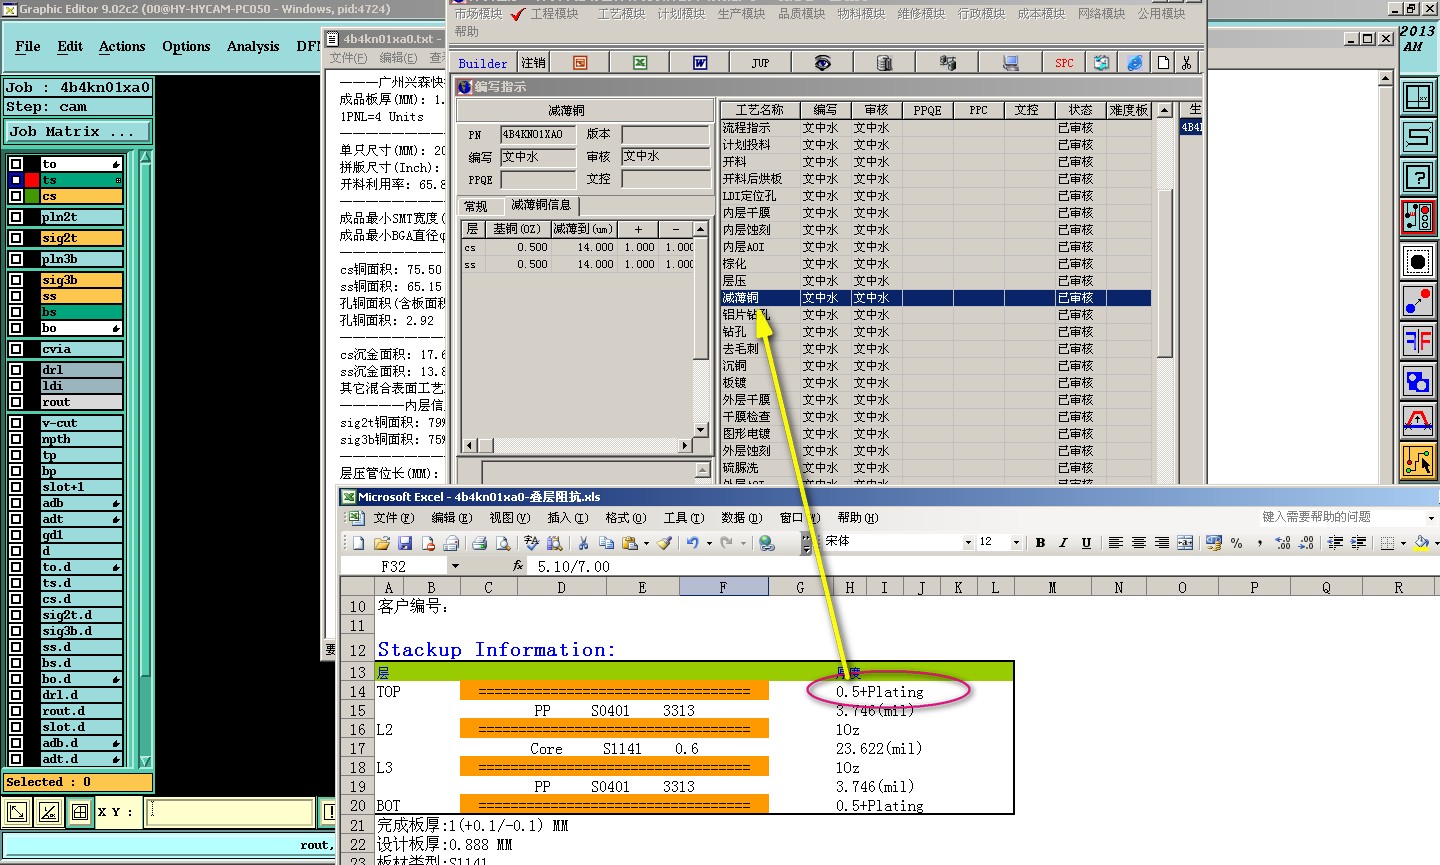Click the Cut icon in Excel toolbar
Image resolution: width=1440 pixels, height=865 pixels.
[582, 542]
